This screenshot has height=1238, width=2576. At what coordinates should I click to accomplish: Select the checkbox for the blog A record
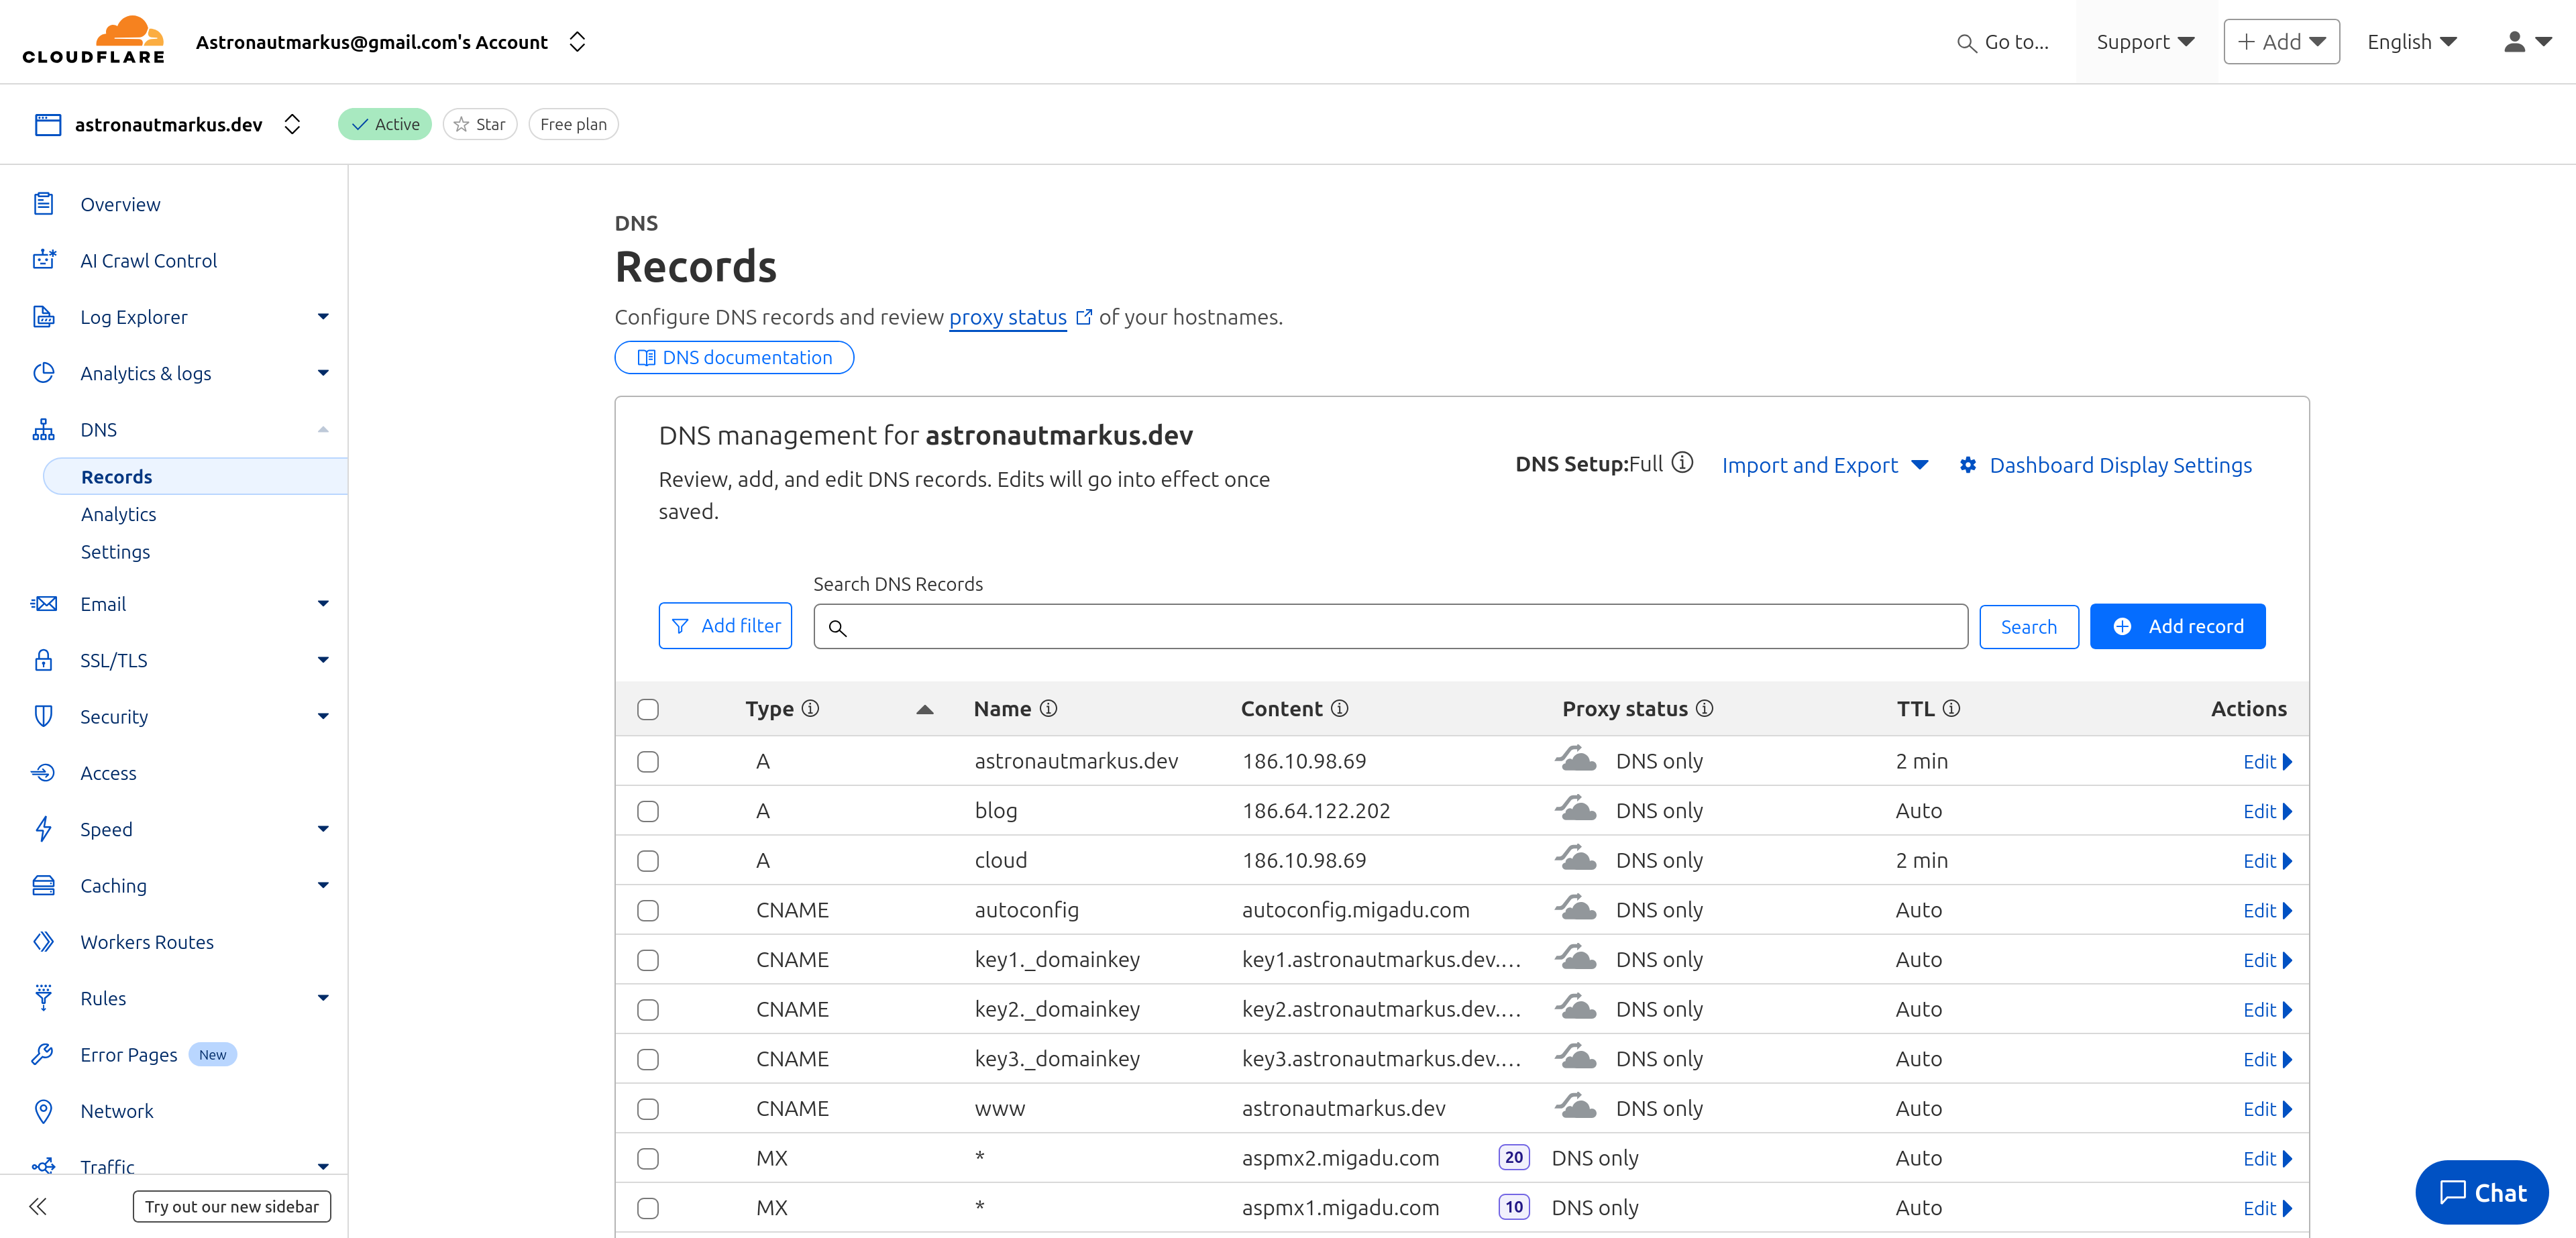(x=648, y=811)
